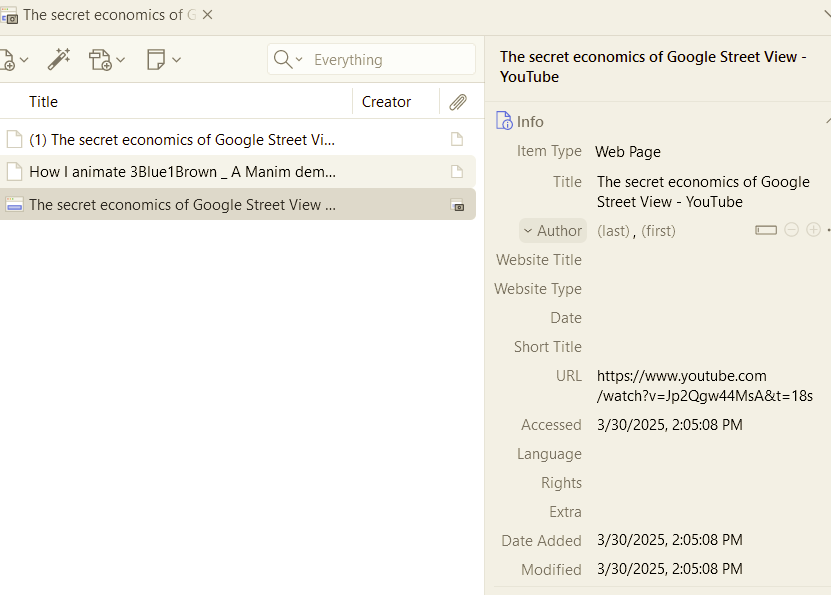Click the empty Website Type field
Image resolution: width=831 pixels, height=595 pixels.
pos(708,289)
